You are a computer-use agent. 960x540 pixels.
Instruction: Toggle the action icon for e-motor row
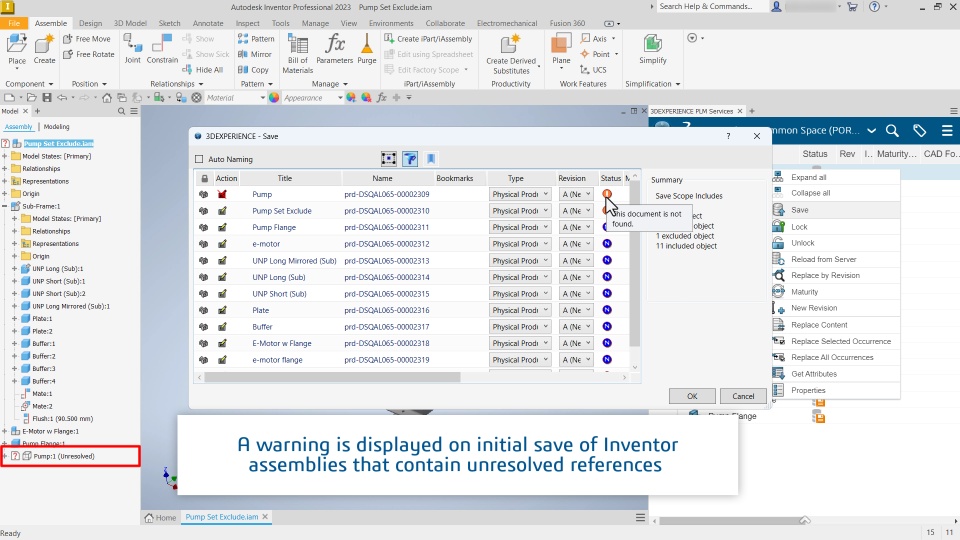pyautogui.click(x=222, y=244)
